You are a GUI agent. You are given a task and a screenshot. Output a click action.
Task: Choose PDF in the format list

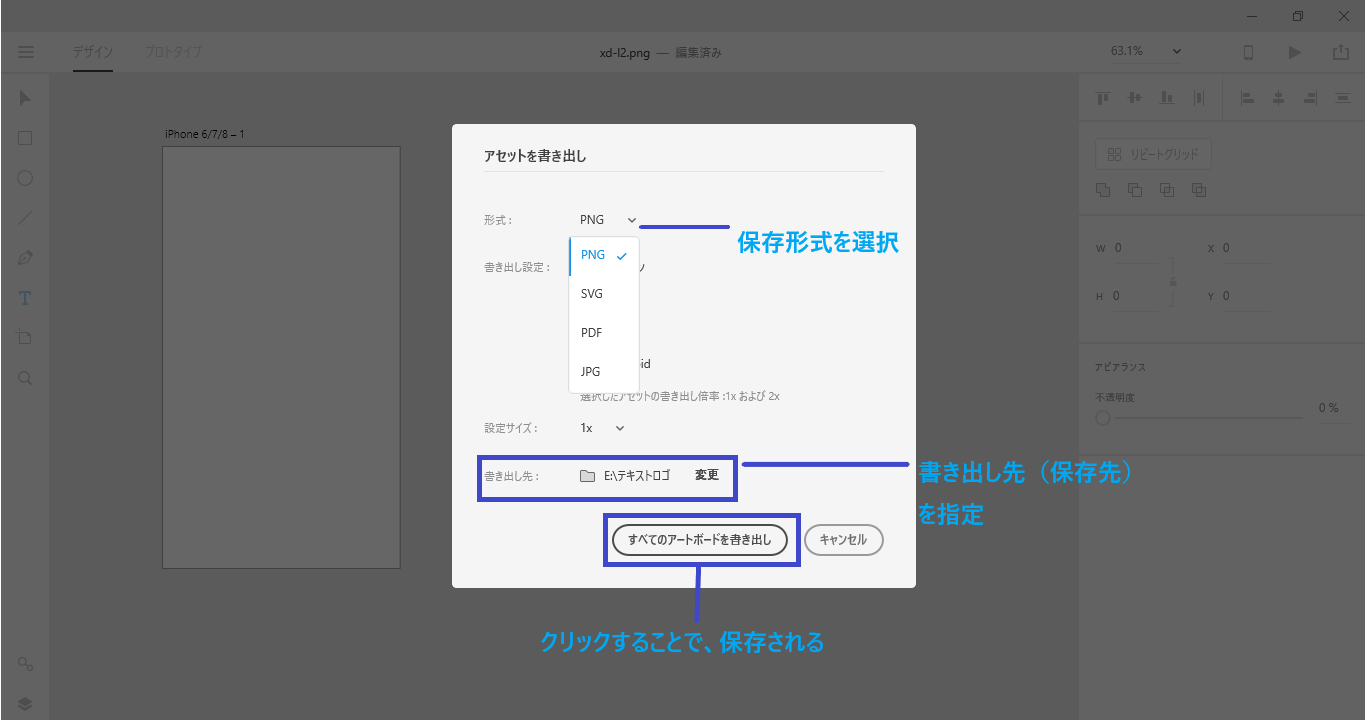[x=604, y=333]
